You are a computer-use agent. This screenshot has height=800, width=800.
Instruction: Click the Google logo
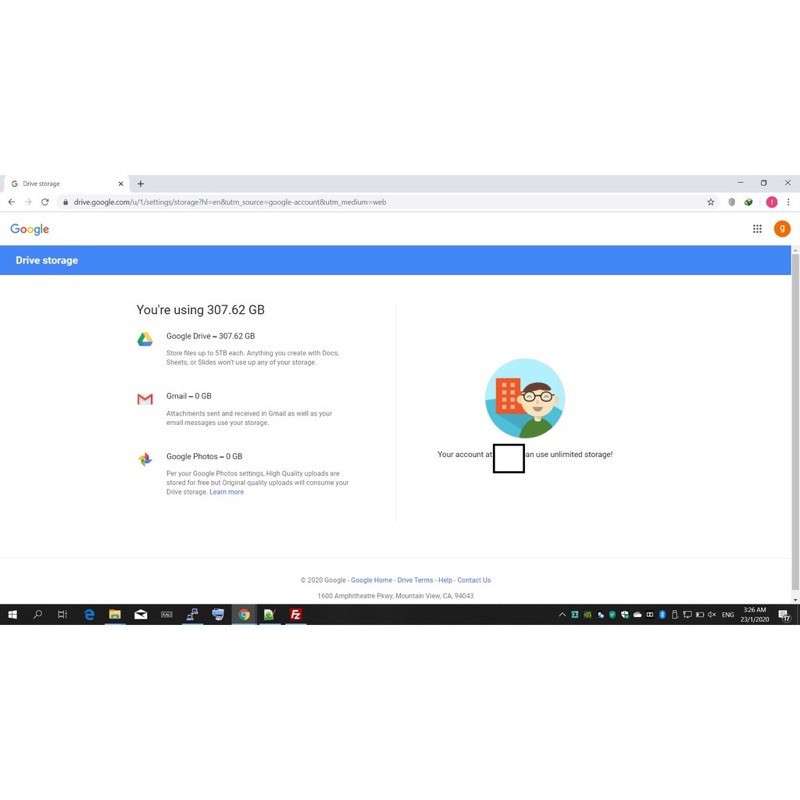click(30, 230)
